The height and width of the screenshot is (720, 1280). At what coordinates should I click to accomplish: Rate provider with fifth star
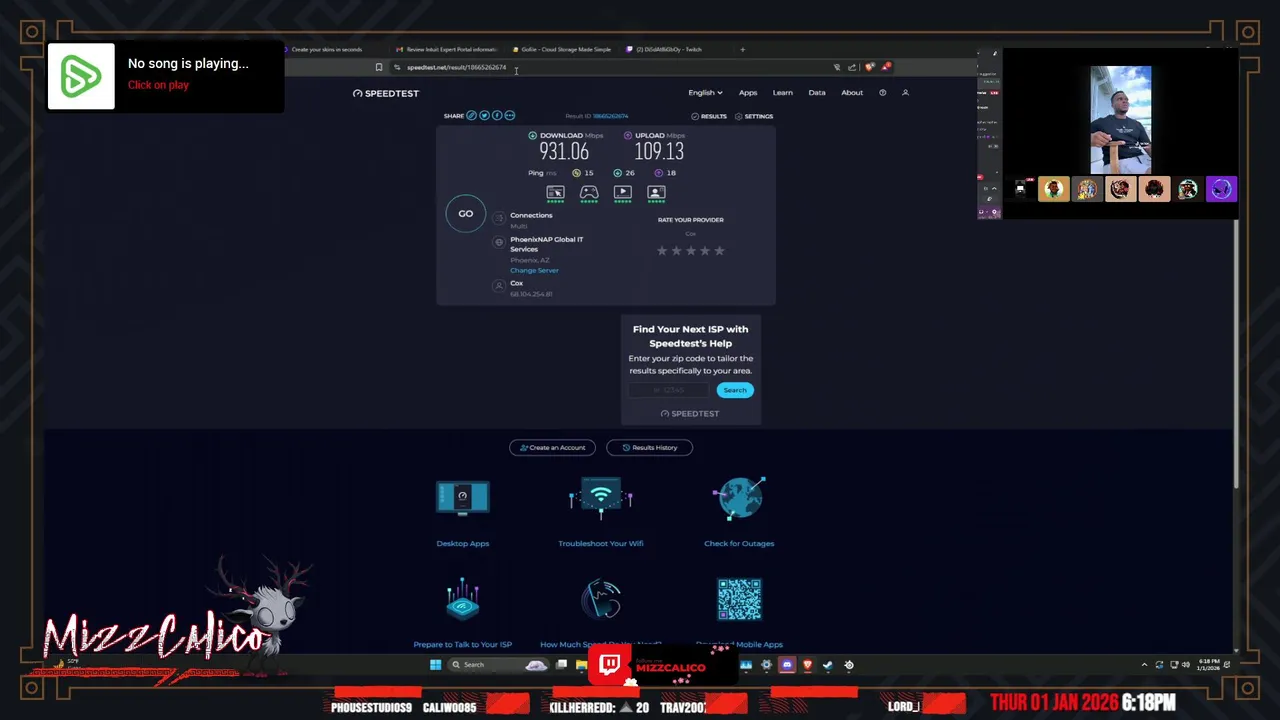pyautogui.click(x=719, y=251)
